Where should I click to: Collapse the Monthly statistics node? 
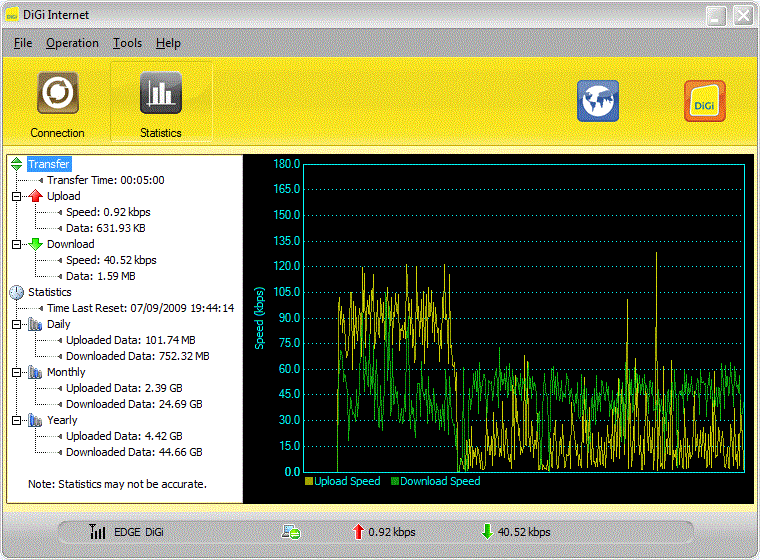click(16, 372)
